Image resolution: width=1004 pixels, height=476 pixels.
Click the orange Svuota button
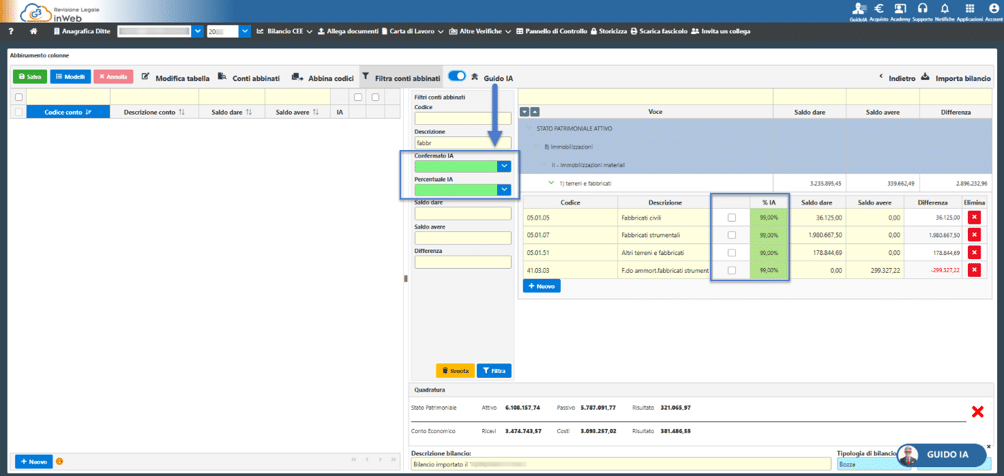coord(455,371)
